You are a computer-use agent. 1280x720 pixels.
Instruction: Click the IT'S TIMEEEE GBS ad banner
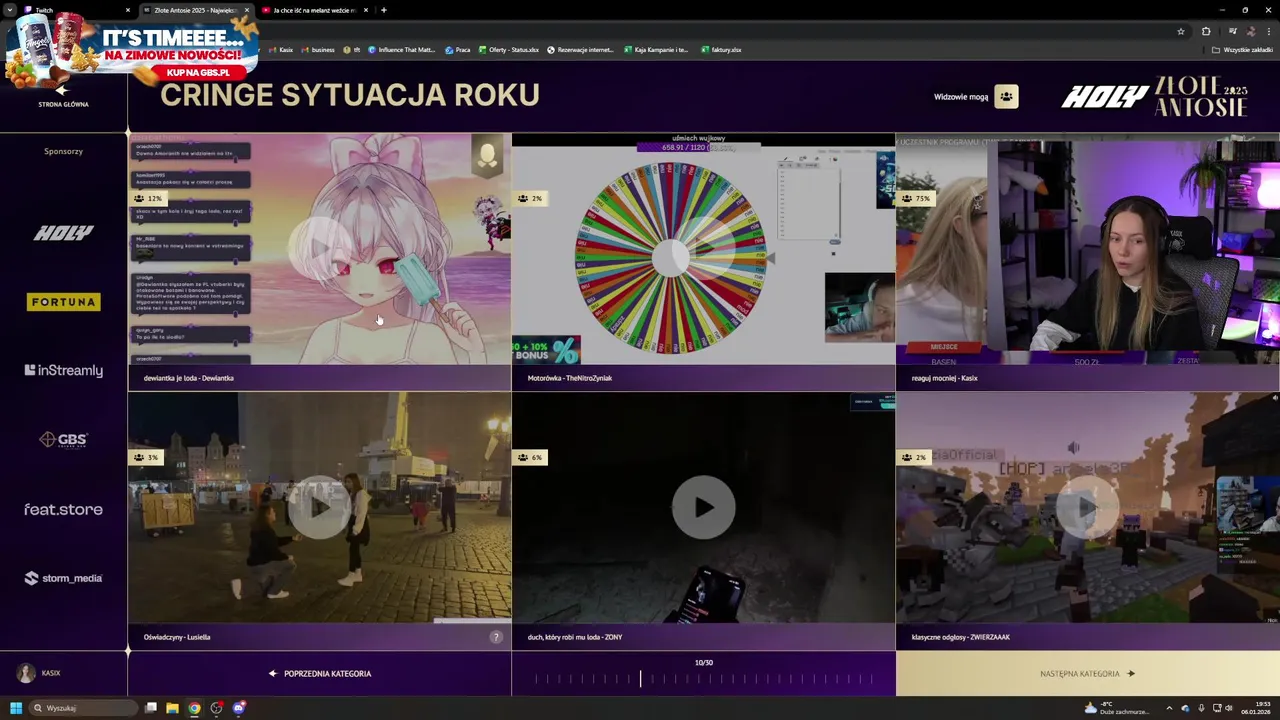tap(130, 49)
